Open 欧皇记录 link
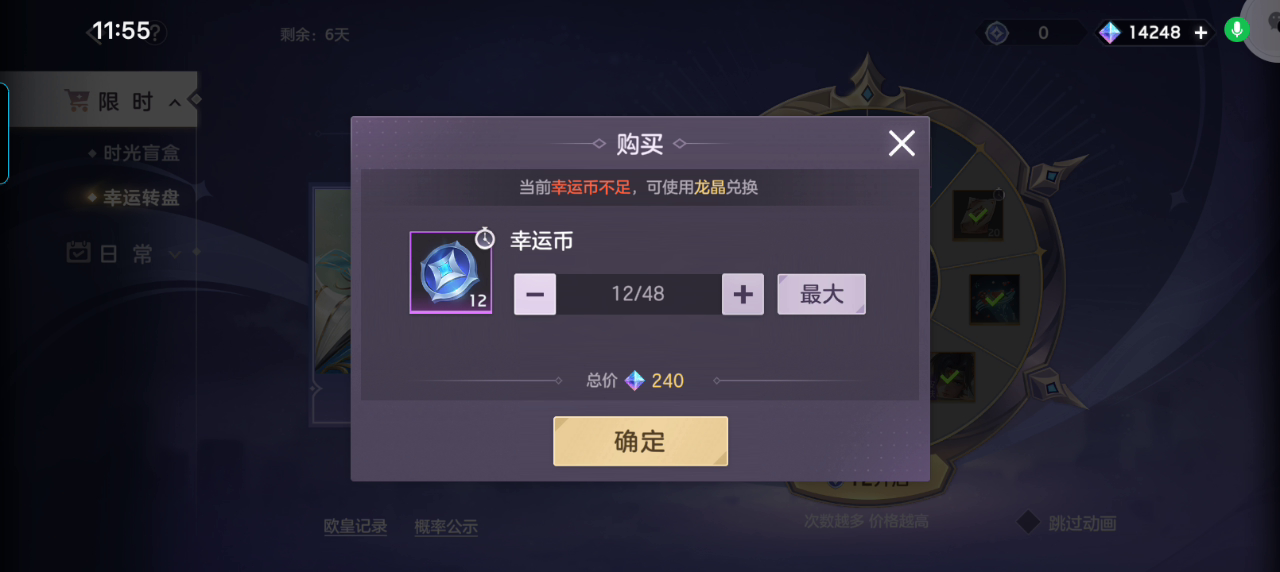Viewport: 1280px width, 572px height. (355, 526)
